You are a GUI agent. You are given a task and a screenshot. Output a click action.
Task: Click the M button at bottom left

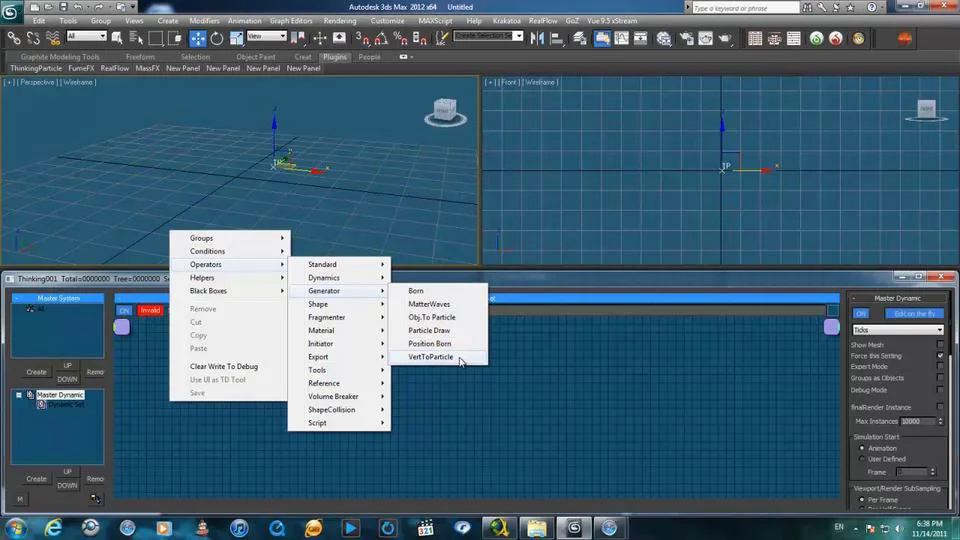pos(20,499)
